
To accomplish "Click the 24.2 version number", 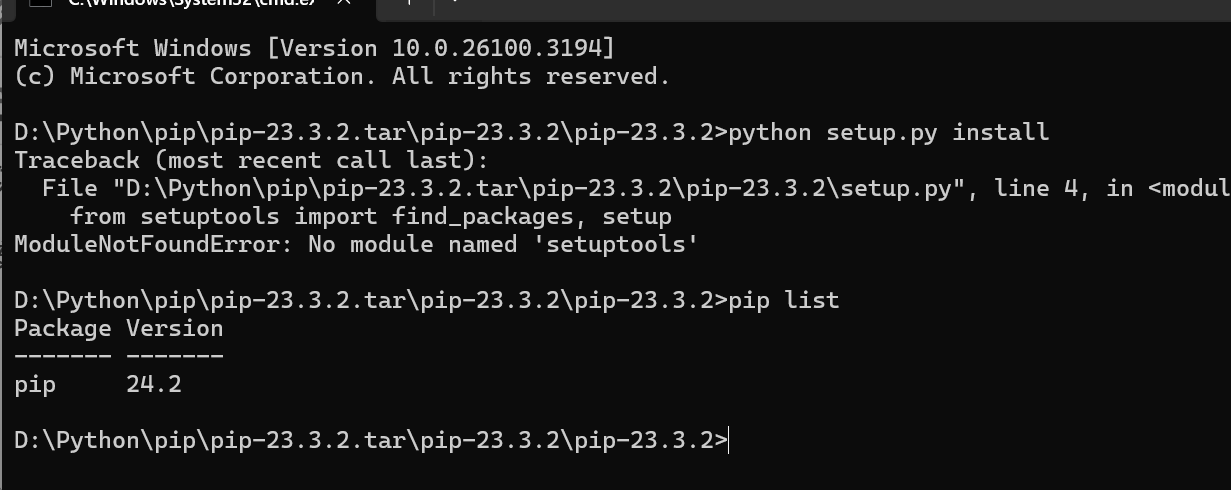I will (x=154, y=384).
